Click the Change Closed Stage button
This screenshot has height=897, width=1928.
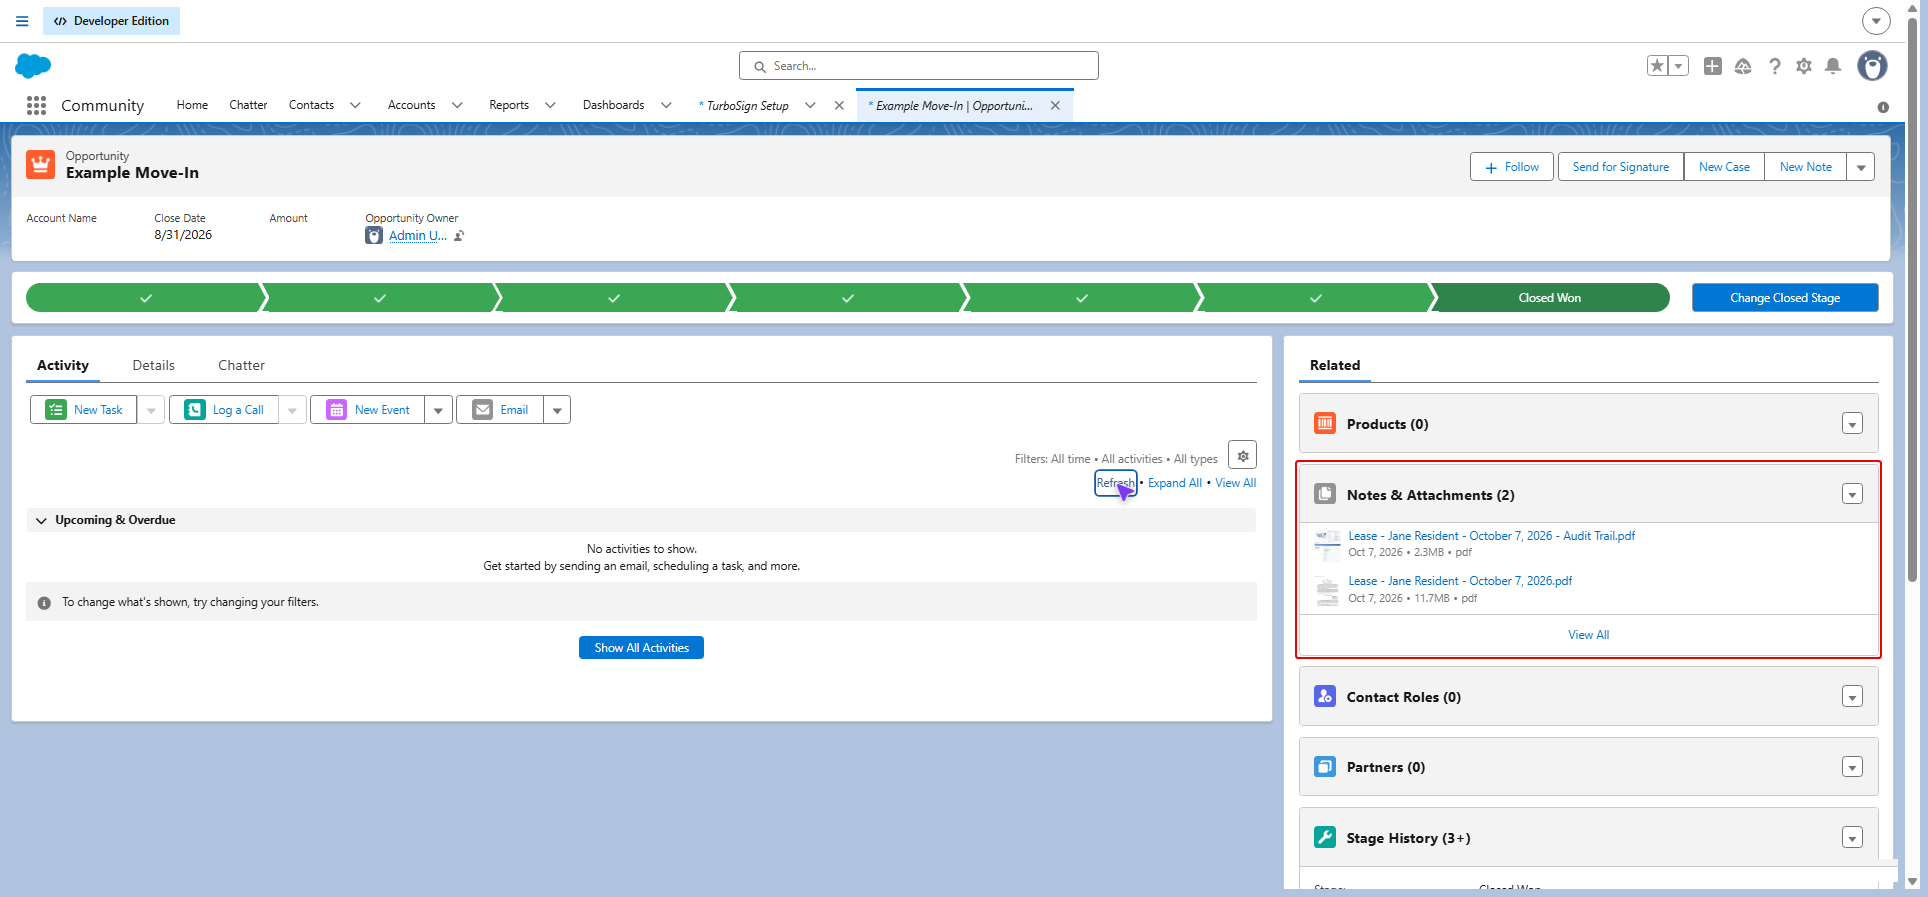click(x=1785, y=298)
